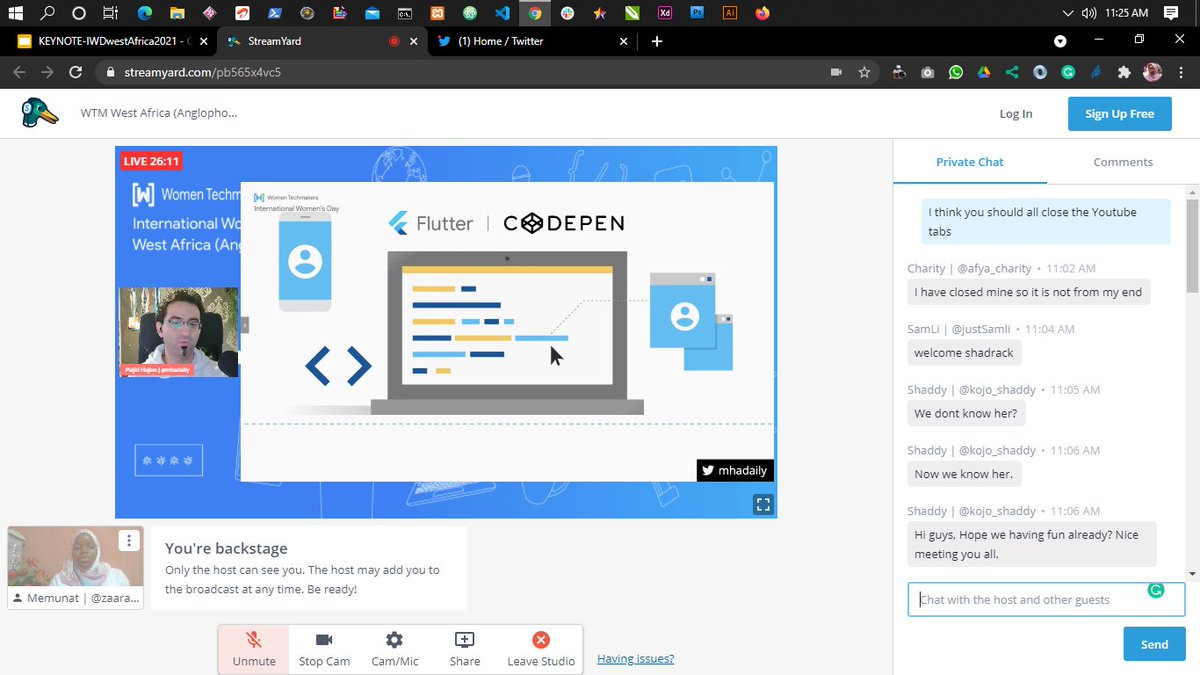The image size is (1200, 675).
Task: Close the StreamYard browser tab
Action: coord(415,42)
